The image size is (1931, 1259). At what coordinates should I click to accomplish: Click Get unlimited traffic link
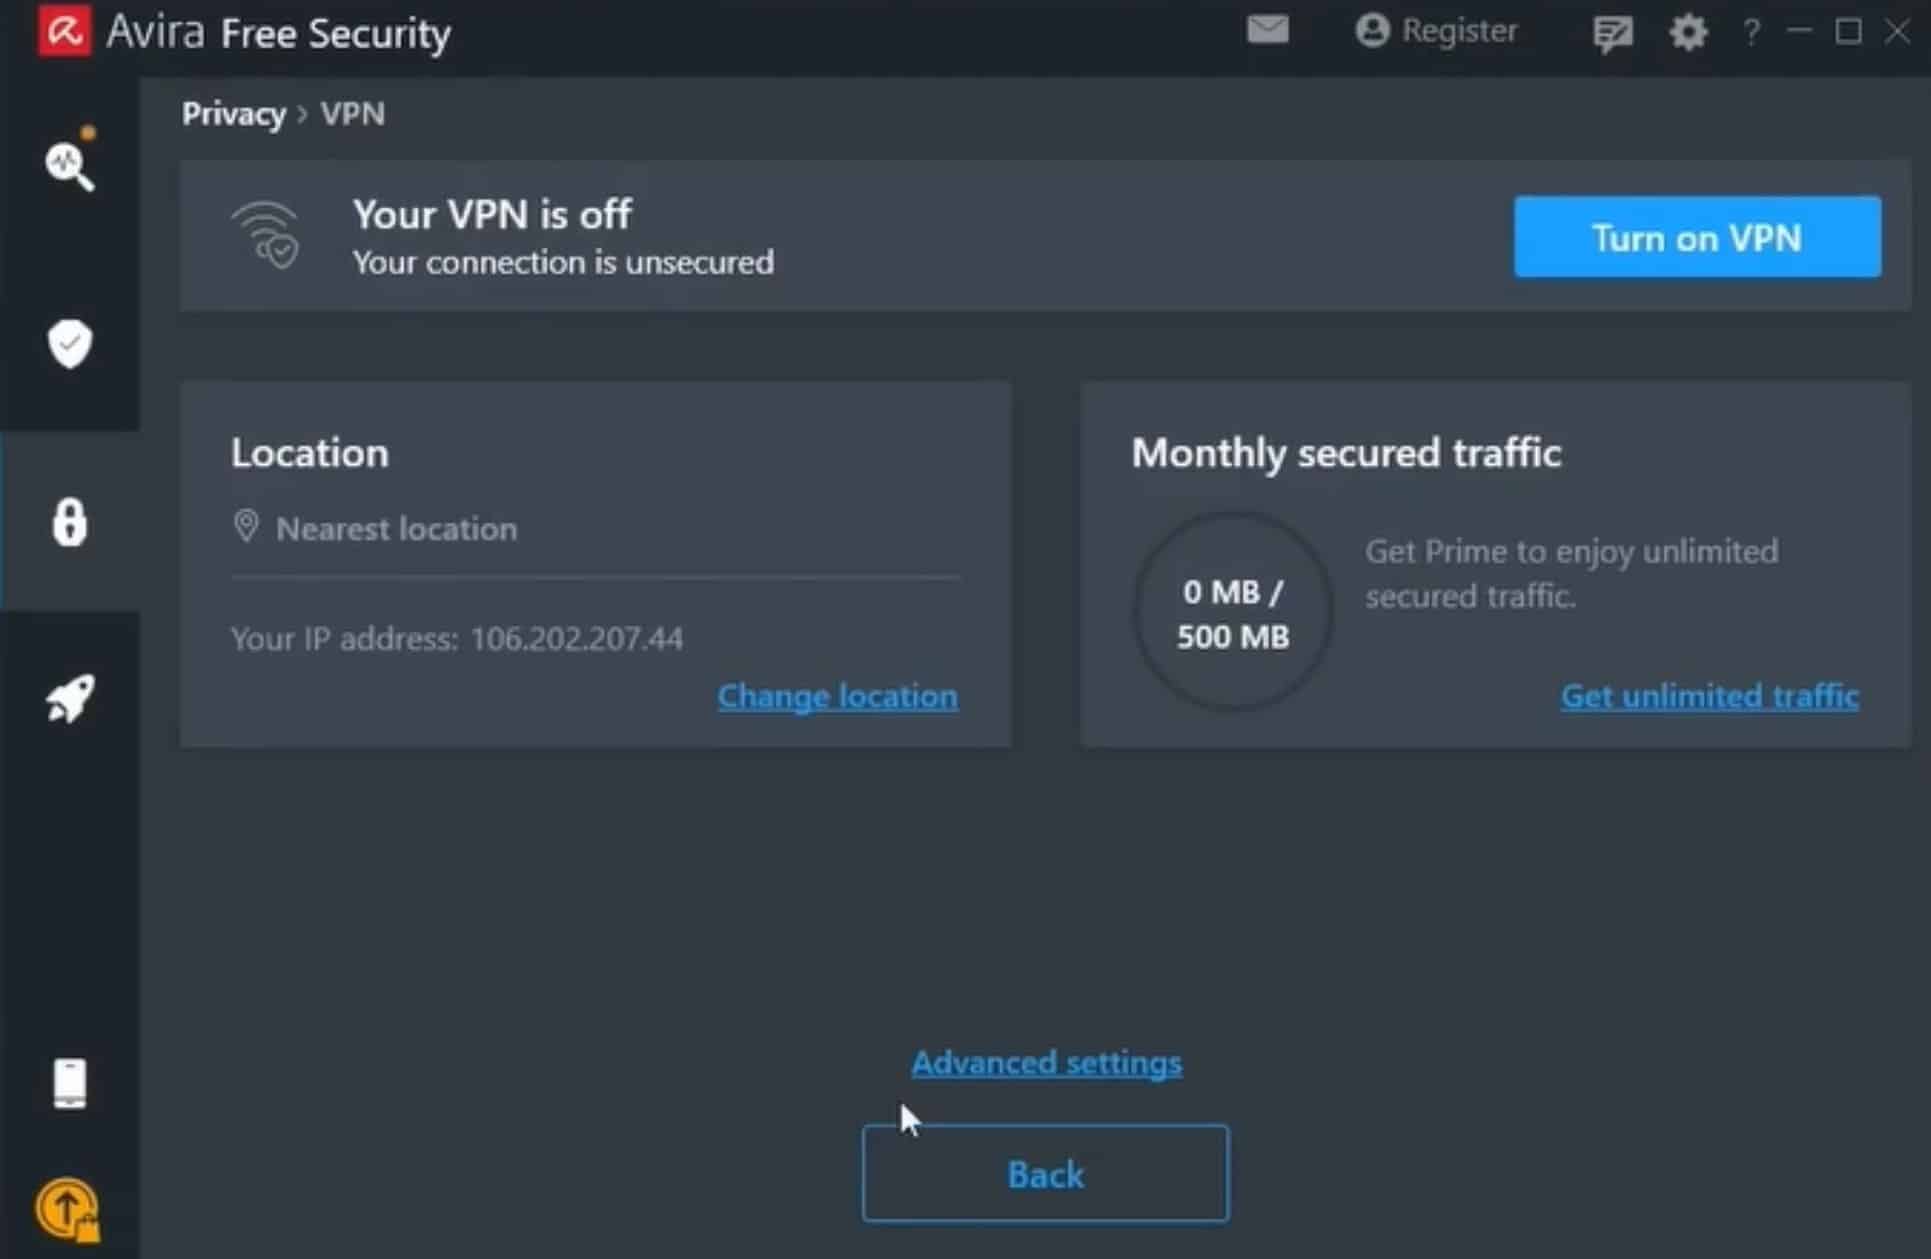1709,696
